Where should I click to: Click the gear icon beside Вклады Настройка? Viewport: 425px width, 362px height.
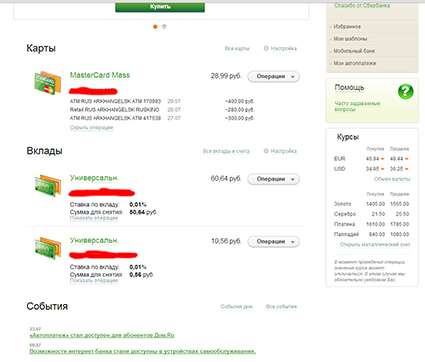[266, 151]
